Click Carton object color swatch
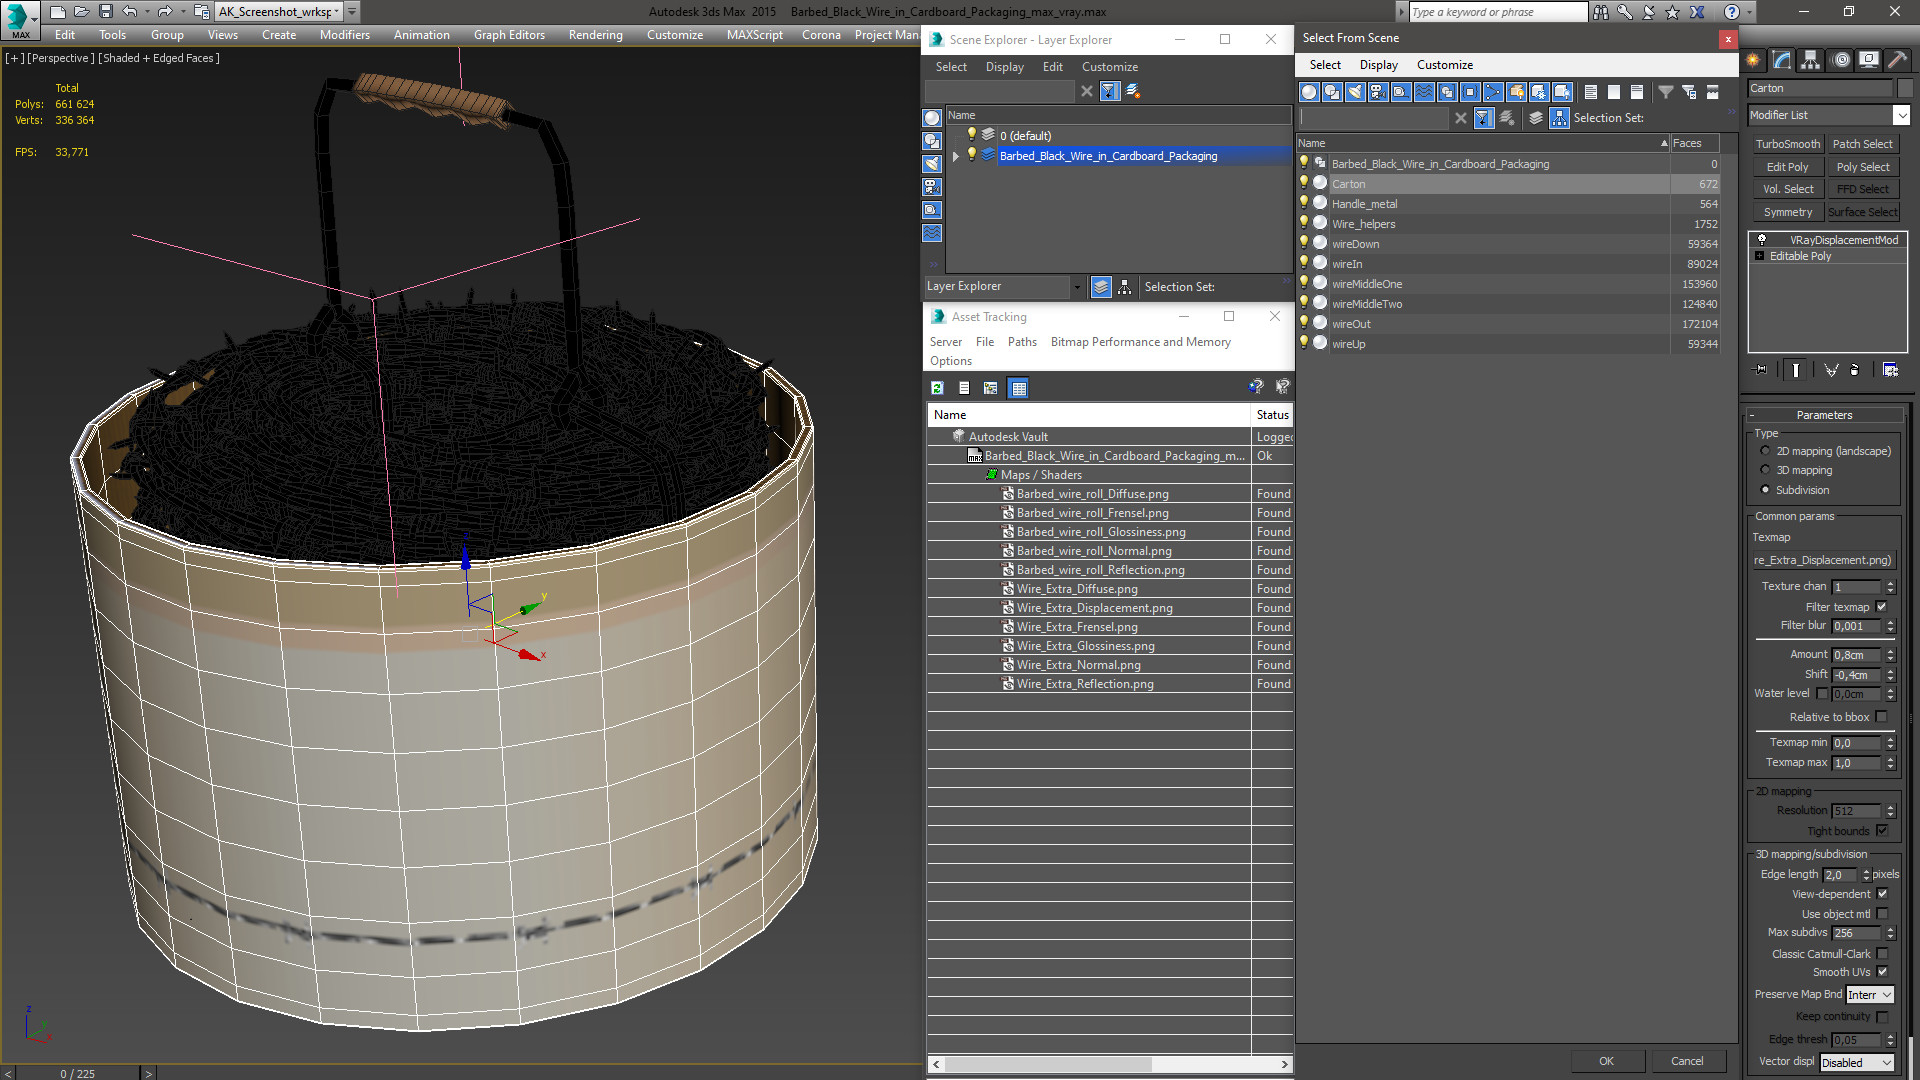Screen dimensions: 1920x1080 (1904, 88)
